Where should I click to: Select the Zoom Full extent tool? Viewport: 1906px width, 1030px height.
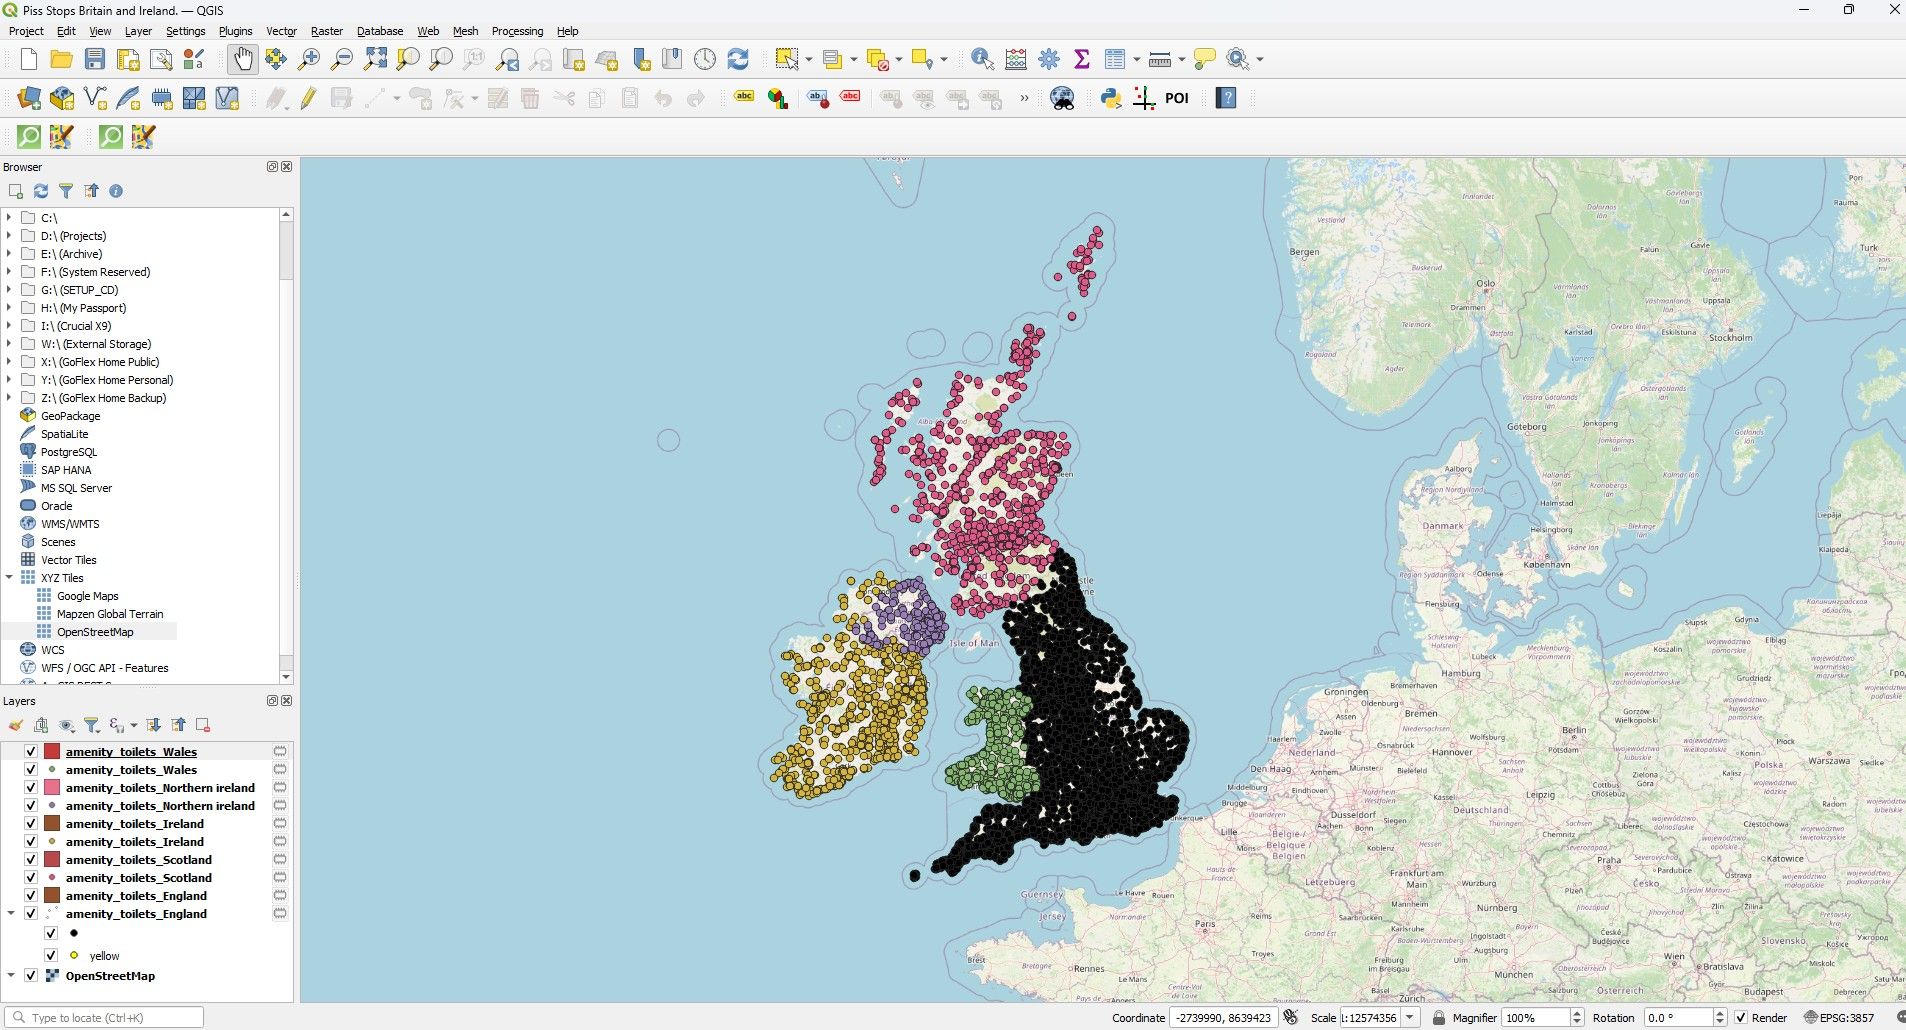point(374,58)
